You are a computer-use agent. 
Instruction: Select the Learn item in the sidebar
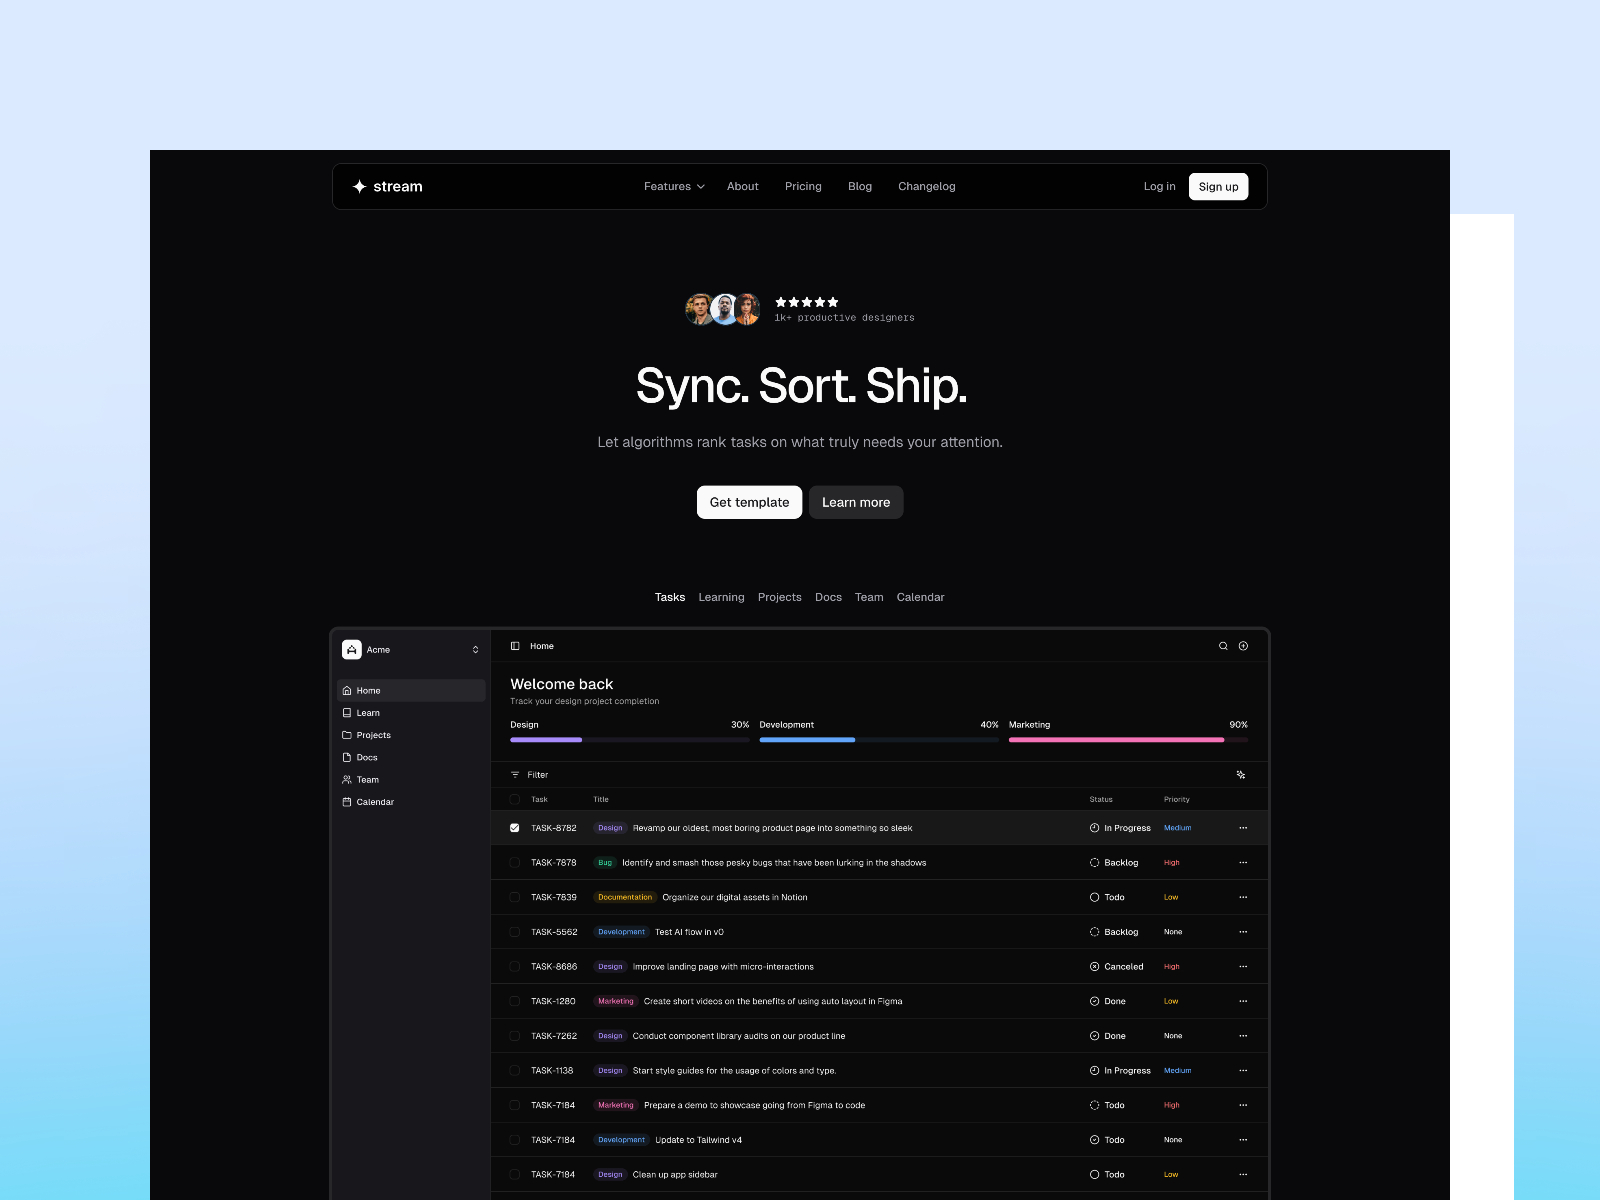[x=367, y=712]
